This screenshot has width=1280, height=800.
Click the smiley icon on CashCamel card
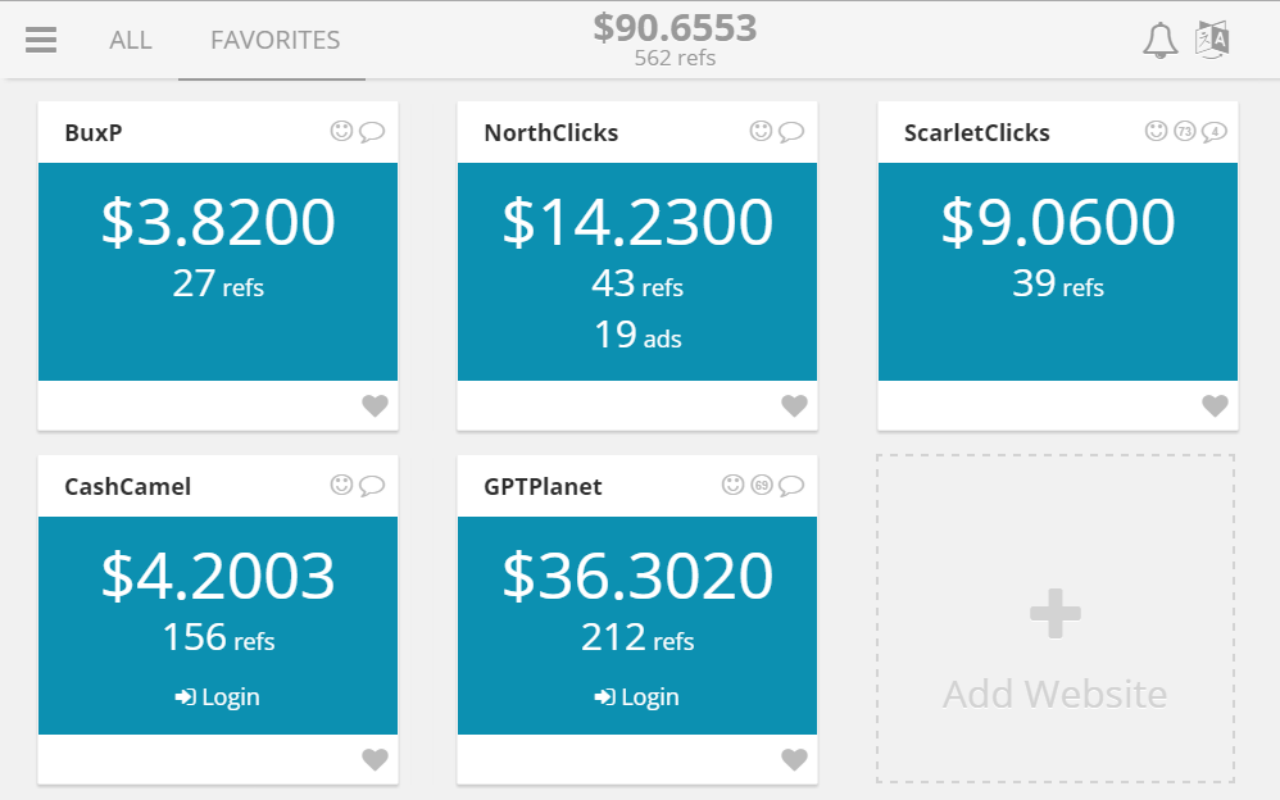342,485
